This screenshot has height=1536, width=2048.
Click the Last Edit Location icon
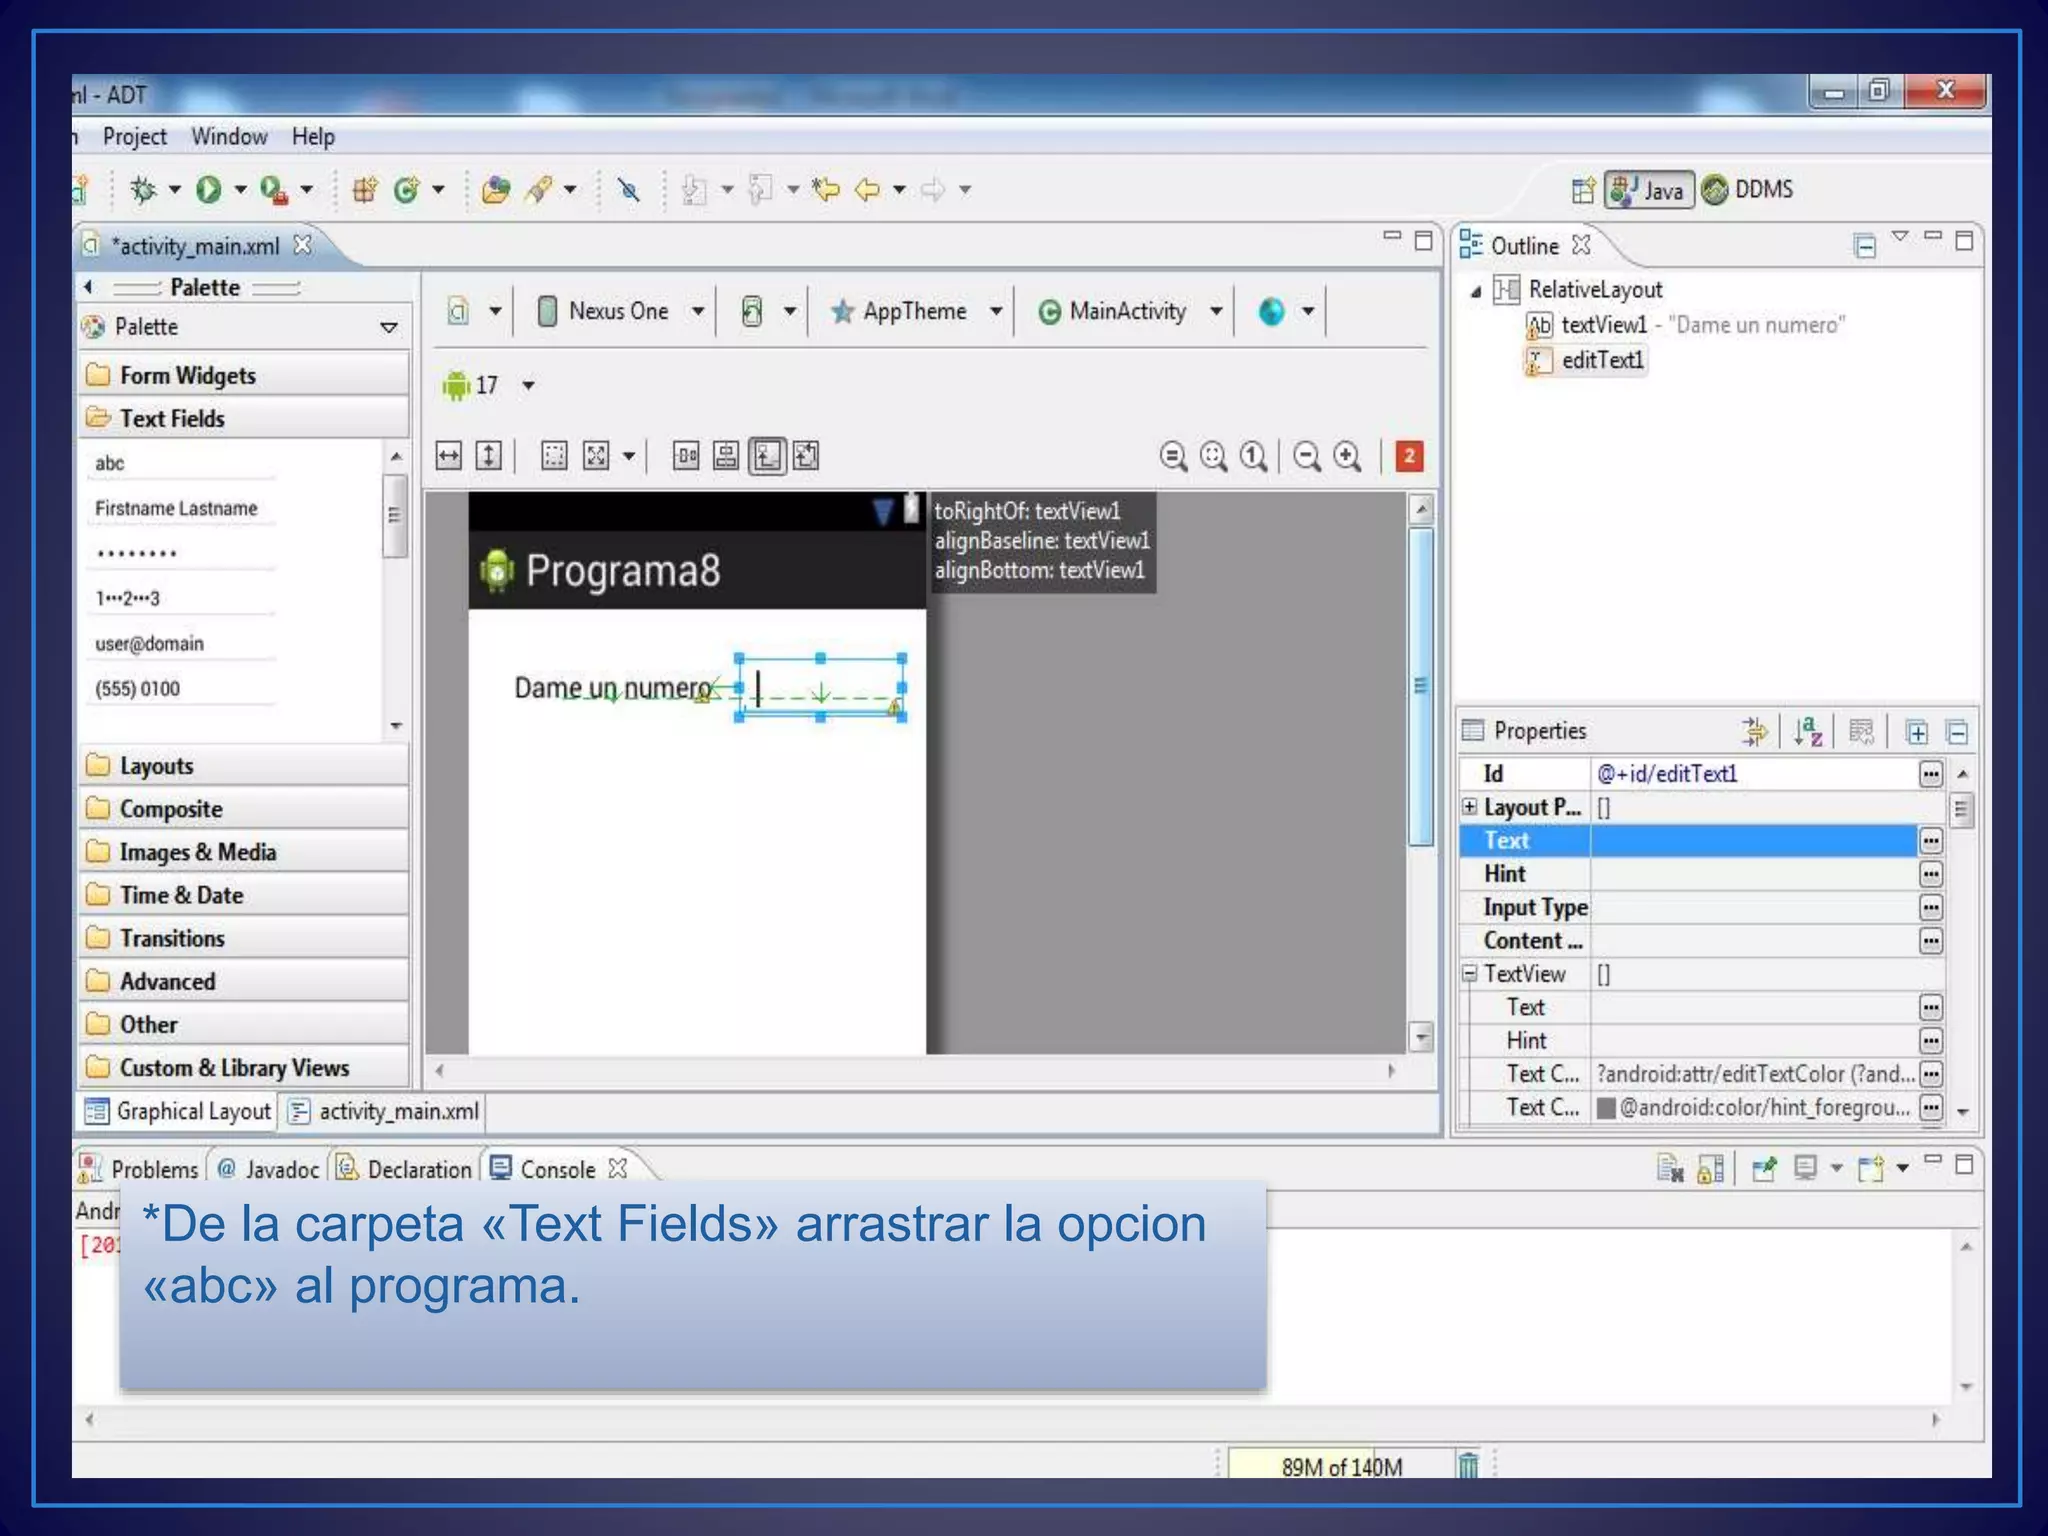click(x=826, y=189)
